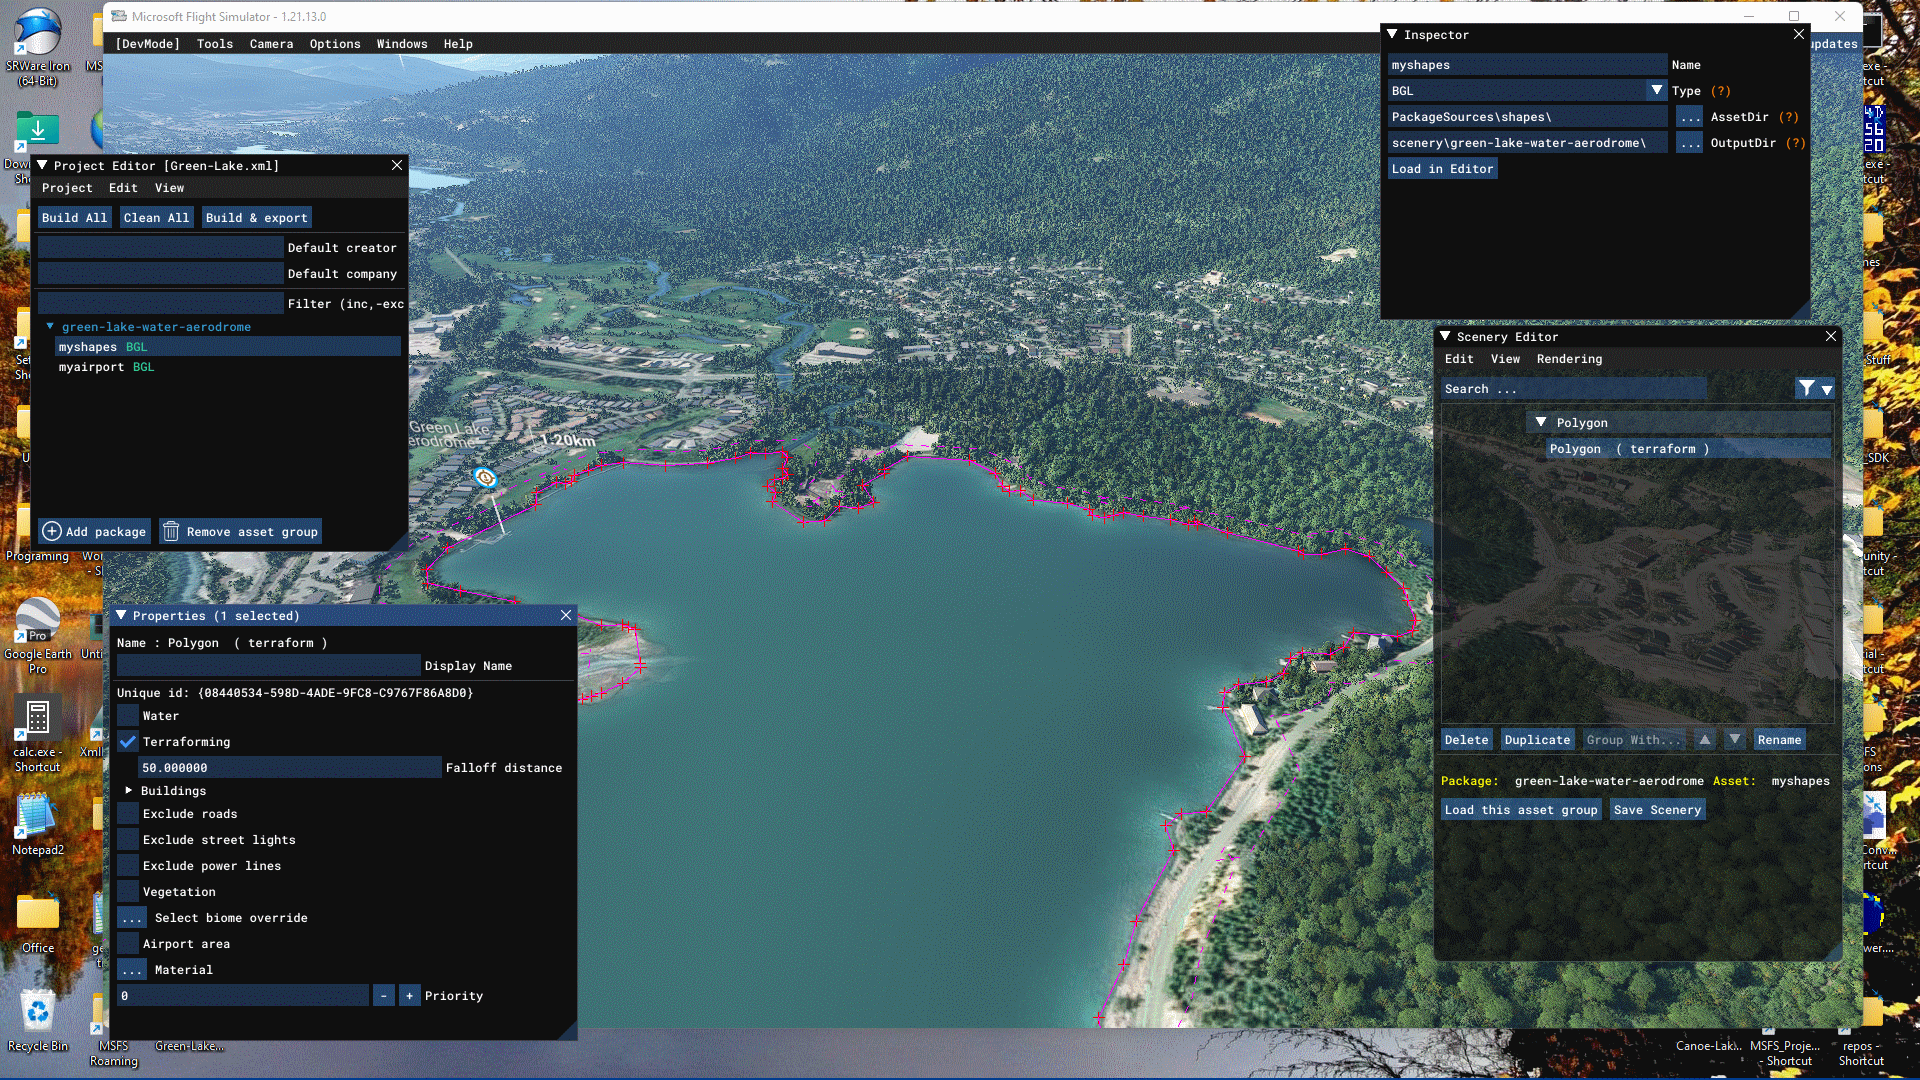1920x1080 pixels.
Task: Click the filter funnel icon in Scenery Editor
Action: pyautogui.click(x=1806, y=389)
